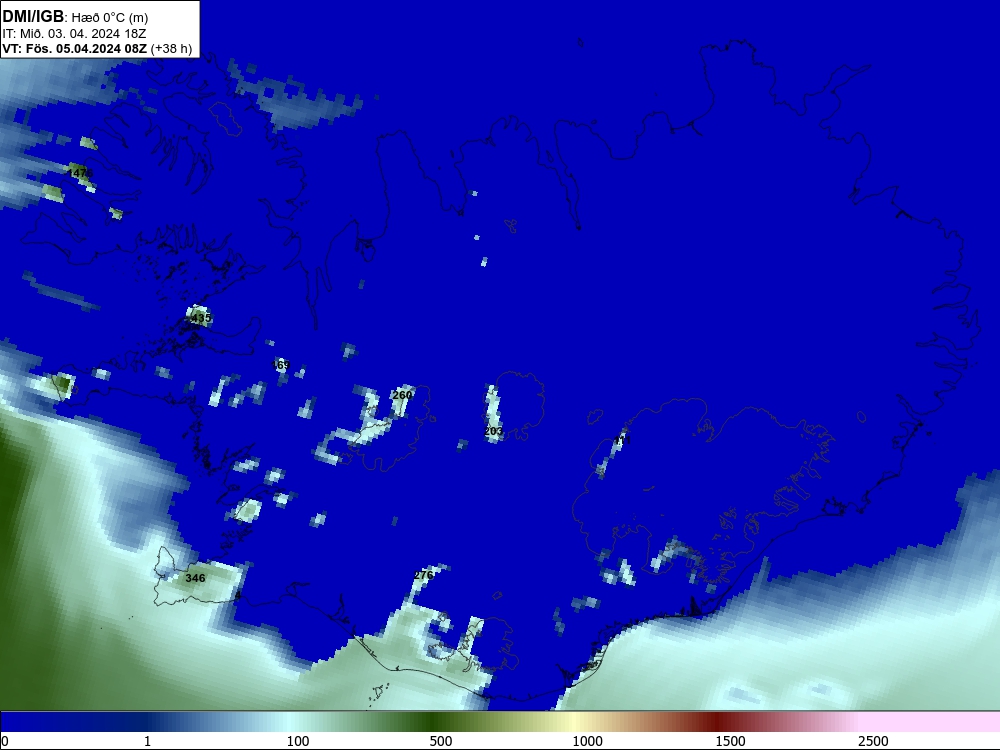The width and height of the screenshot is (1000, 750).
Task: Click the 0 tick on the color scale
Action: pos(5,741)
